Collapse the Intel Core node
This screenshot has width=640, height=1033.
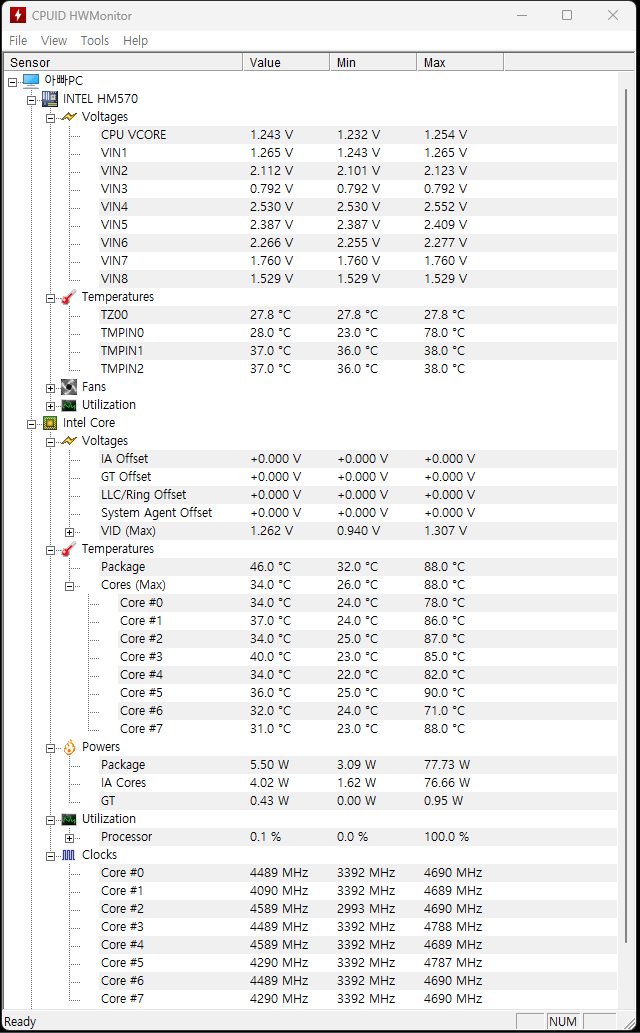point(32,424)
